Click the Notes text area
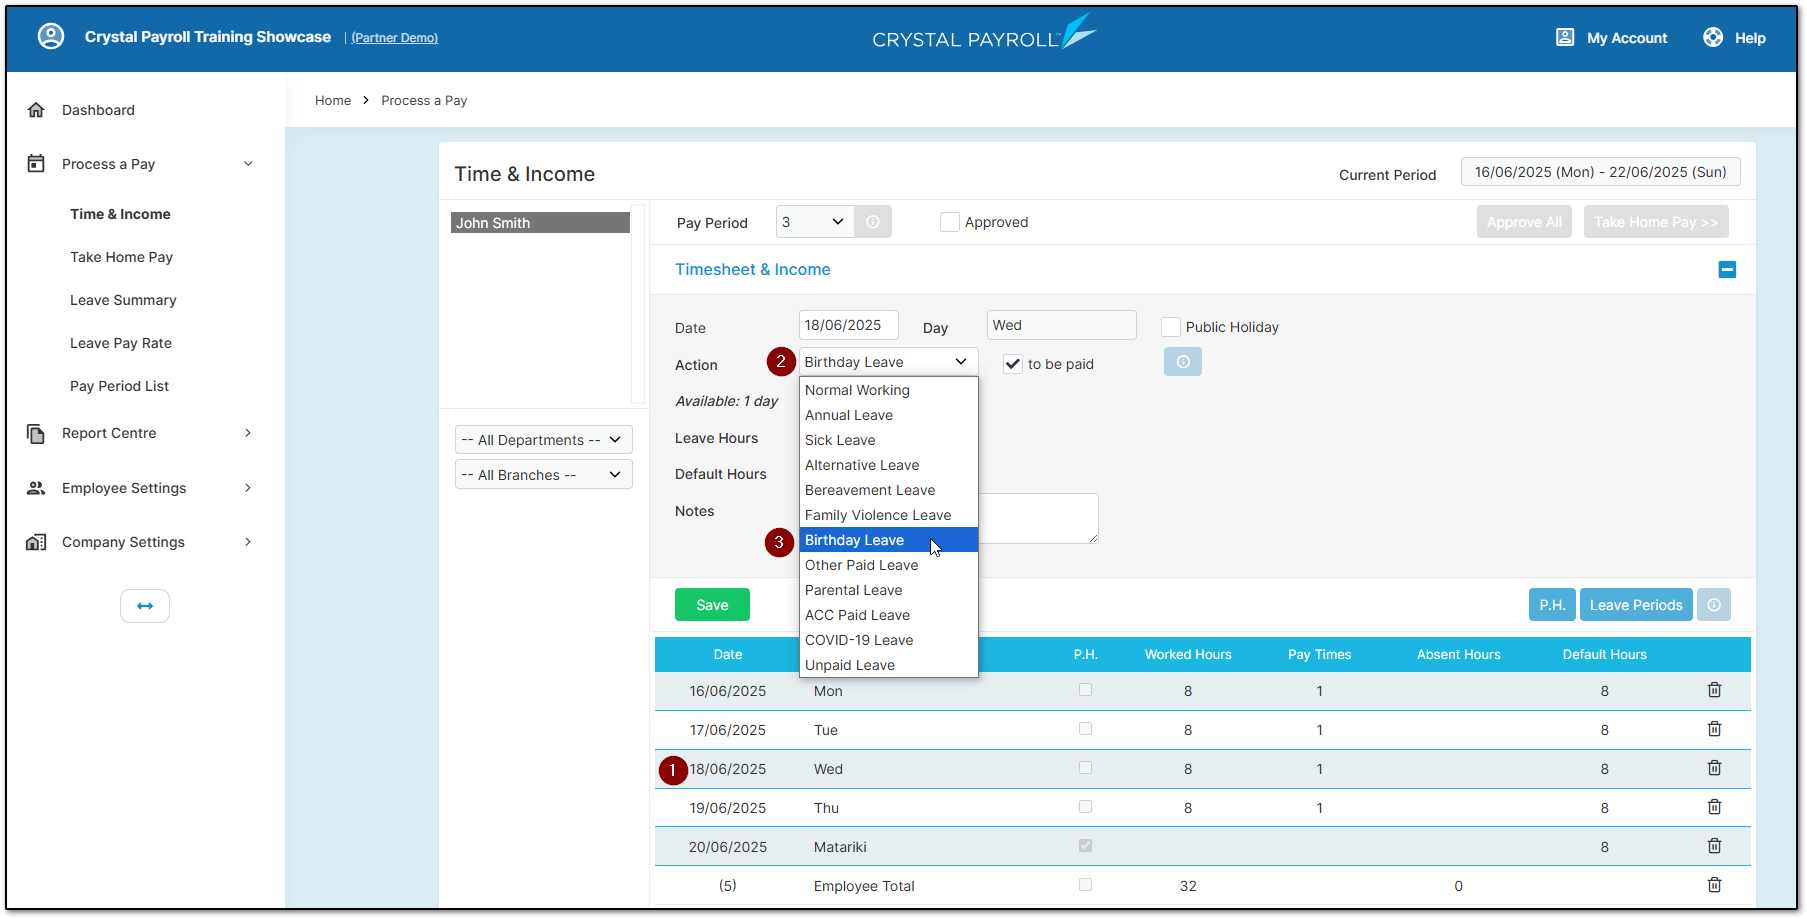This screenshot has width=1807, height=919. click(1038, 518)
